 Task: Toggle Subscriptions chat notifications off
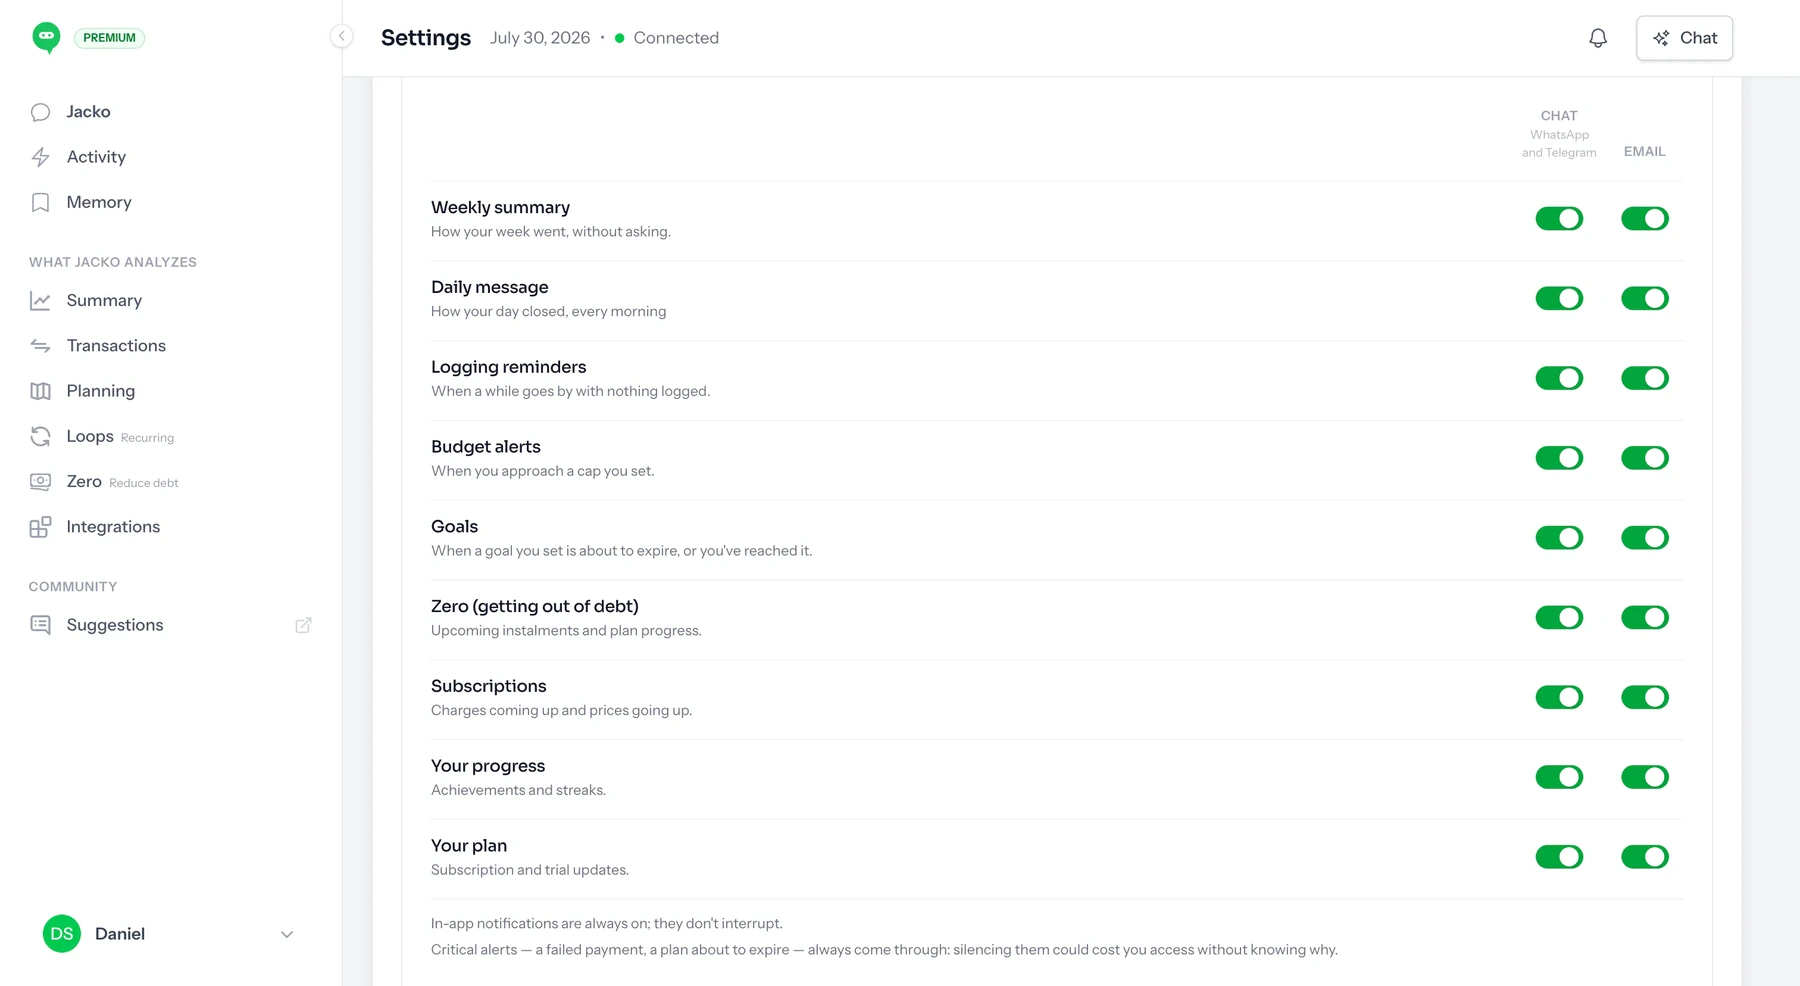tap(1559, 697)
